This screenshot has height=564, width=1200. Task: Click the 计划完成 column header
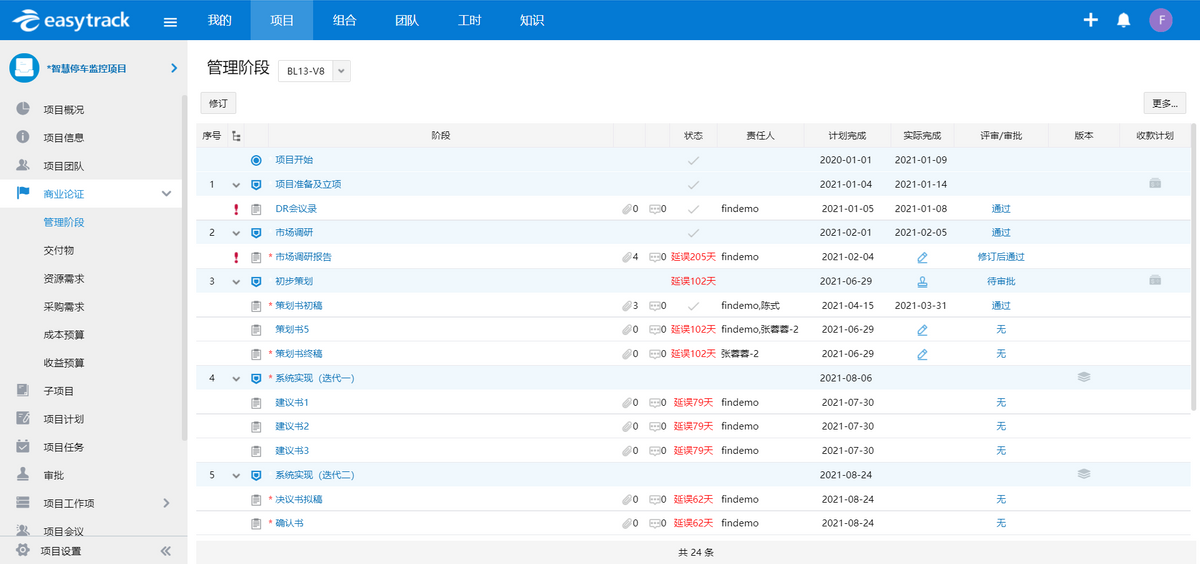(x=847, y=135)
